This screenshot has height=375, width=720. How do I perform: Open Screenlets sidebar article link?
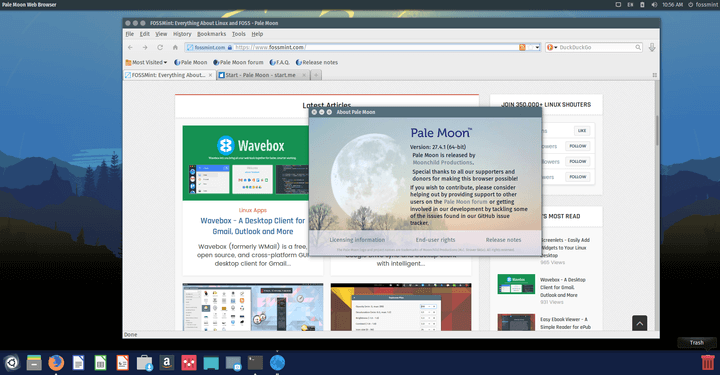pyautogui.click(x=565, y=248)
